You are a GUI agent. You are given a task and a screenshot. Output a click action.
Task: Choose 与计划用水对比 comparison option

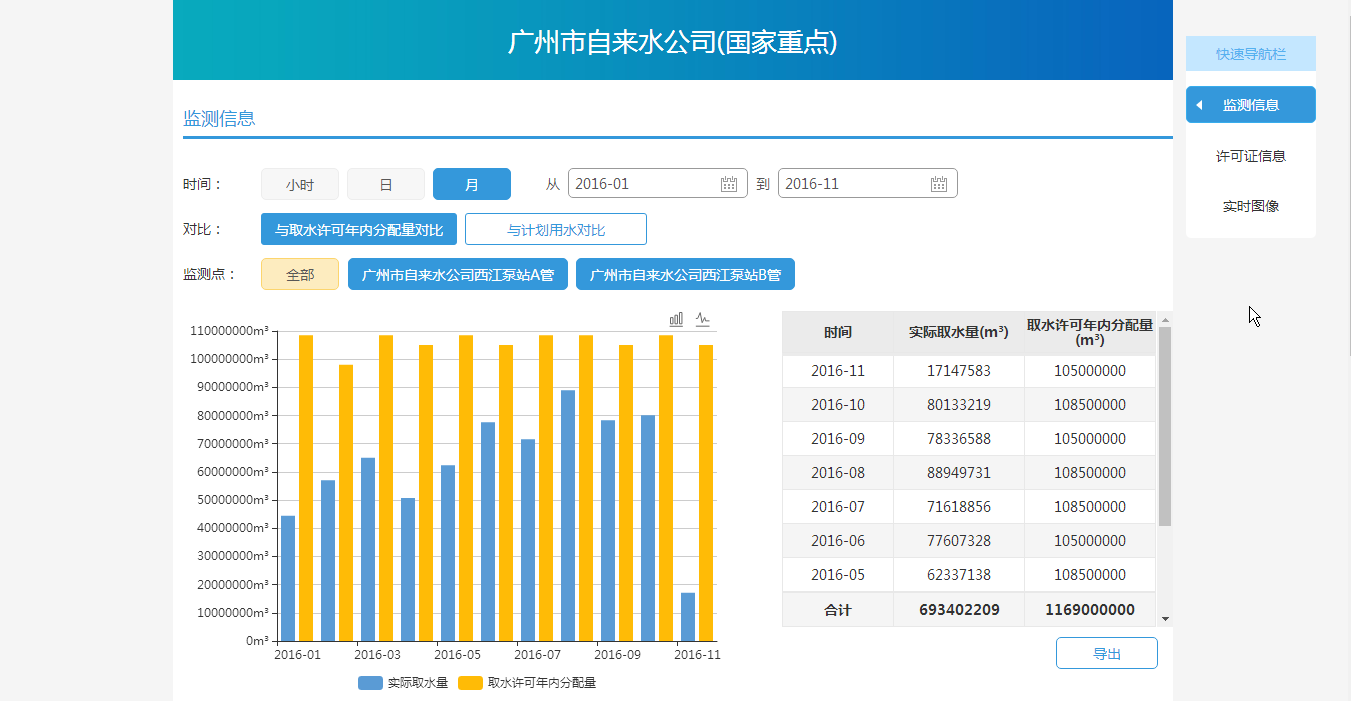(556, 229)
